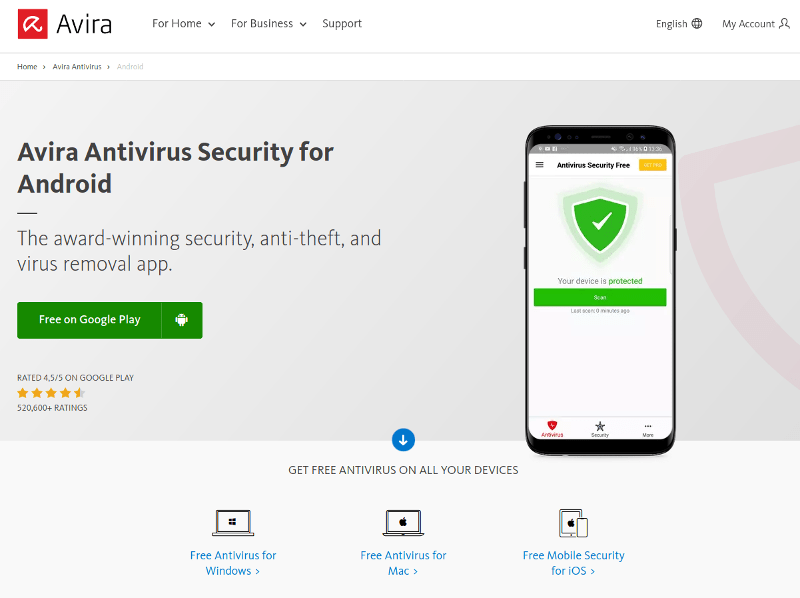
Task: Go to Home breadcrumb link
Action: [27, 67]
